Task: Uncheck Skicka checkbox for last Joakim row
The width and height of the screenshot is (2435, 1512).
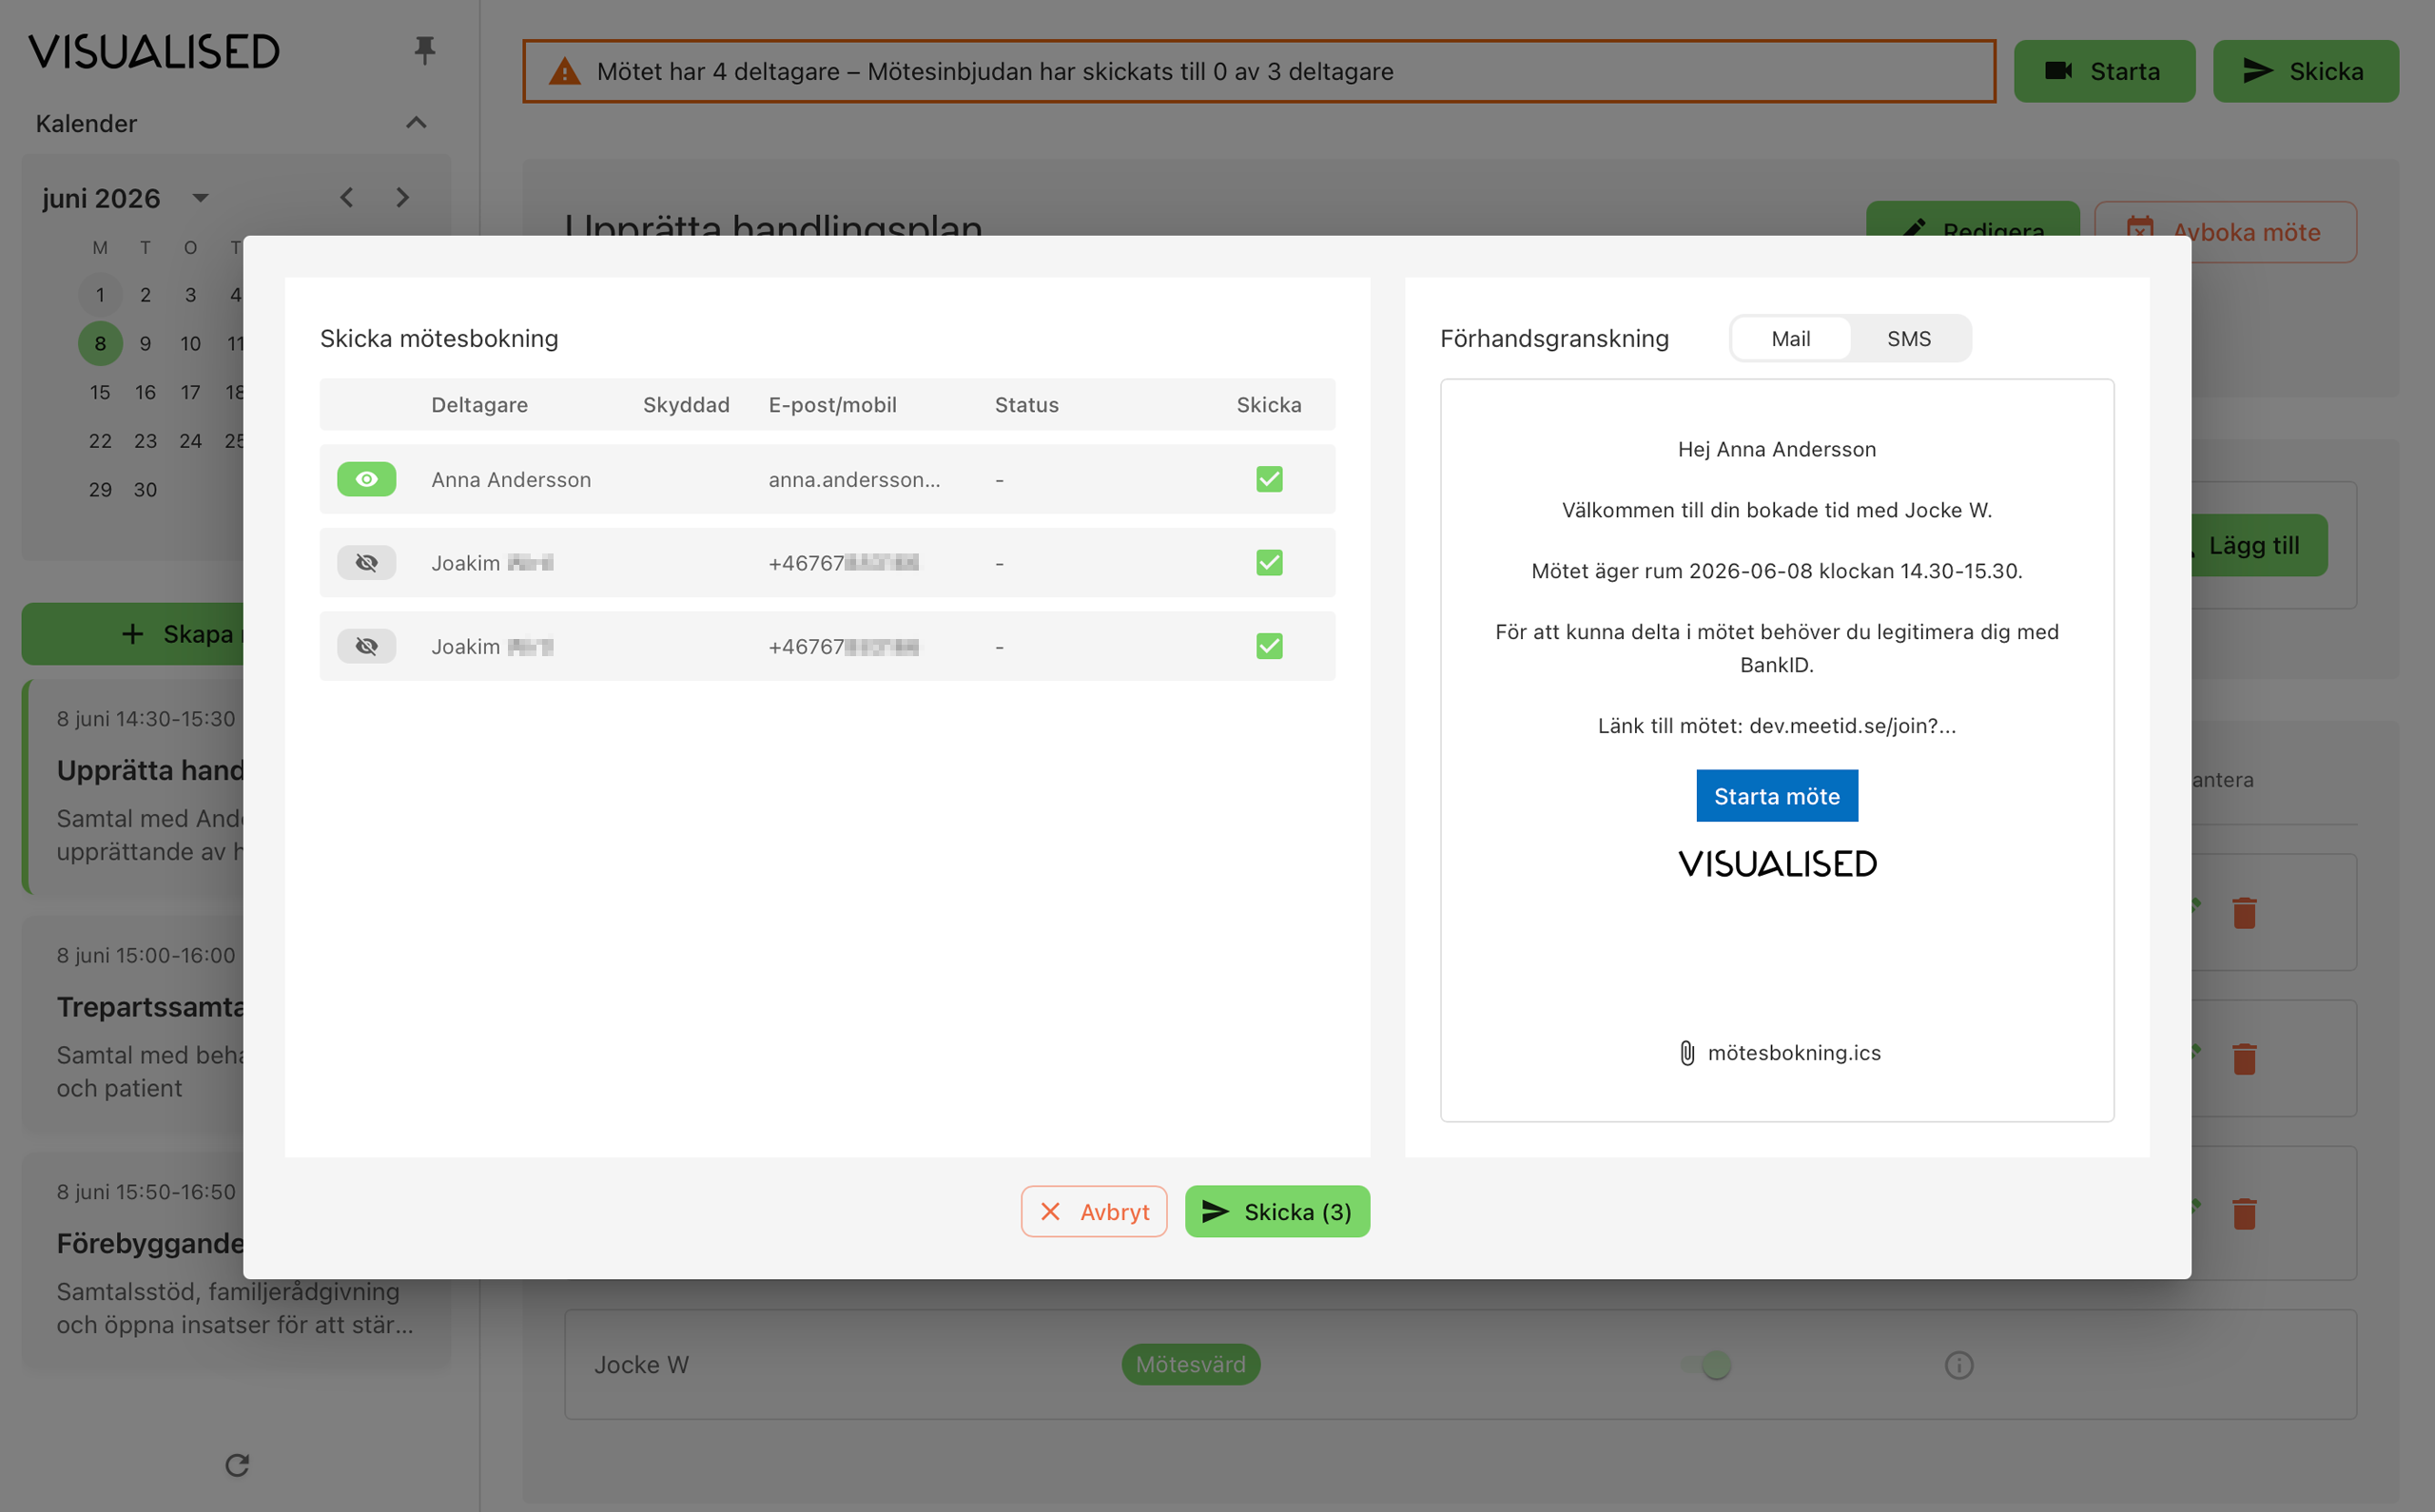Action: [1269, 646]
